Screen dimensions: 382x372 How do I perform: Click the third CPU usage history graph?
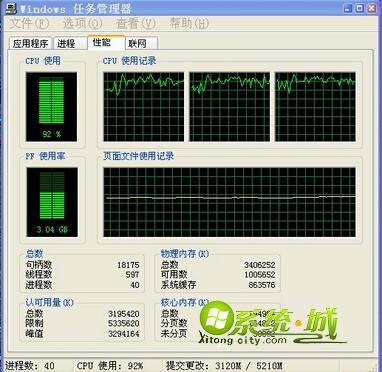tap(315, 107)
